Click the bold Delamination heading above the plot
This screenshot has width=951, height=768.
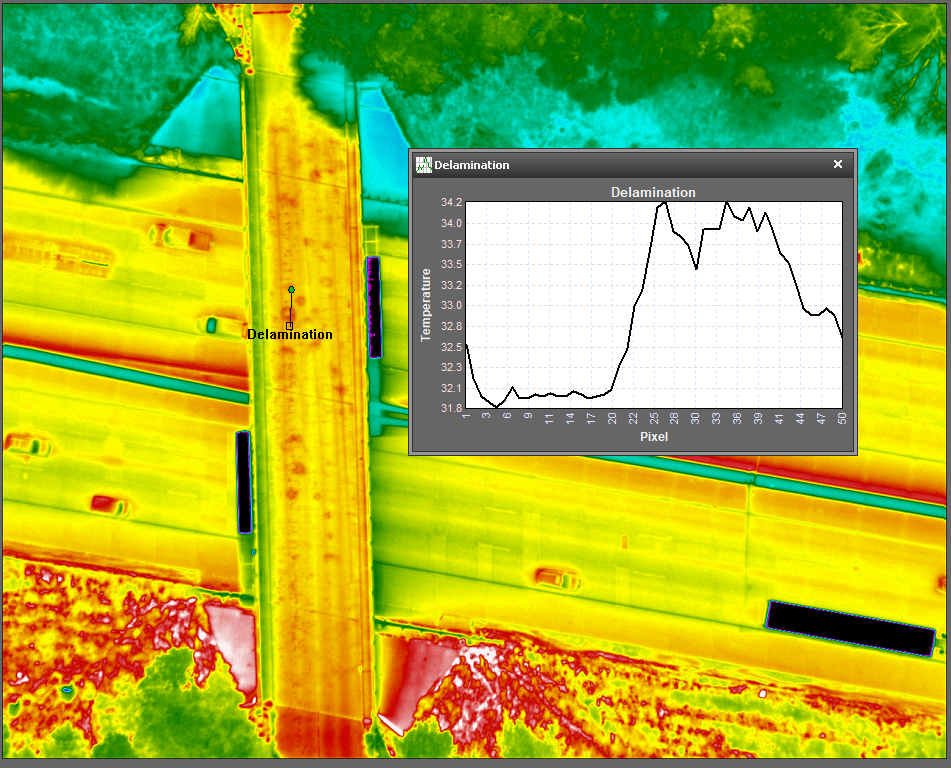(x=653, y=192)
